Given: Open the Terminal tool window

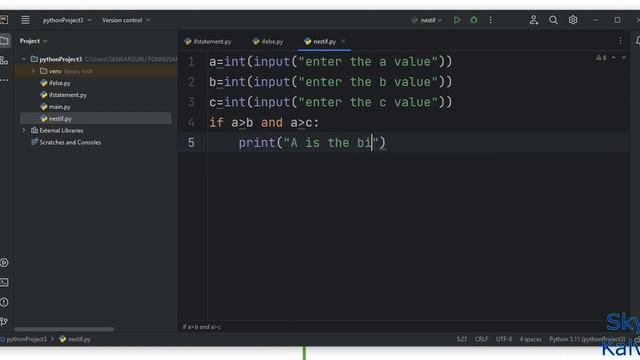Looking at the screenshot, I should tap(4, 282).
